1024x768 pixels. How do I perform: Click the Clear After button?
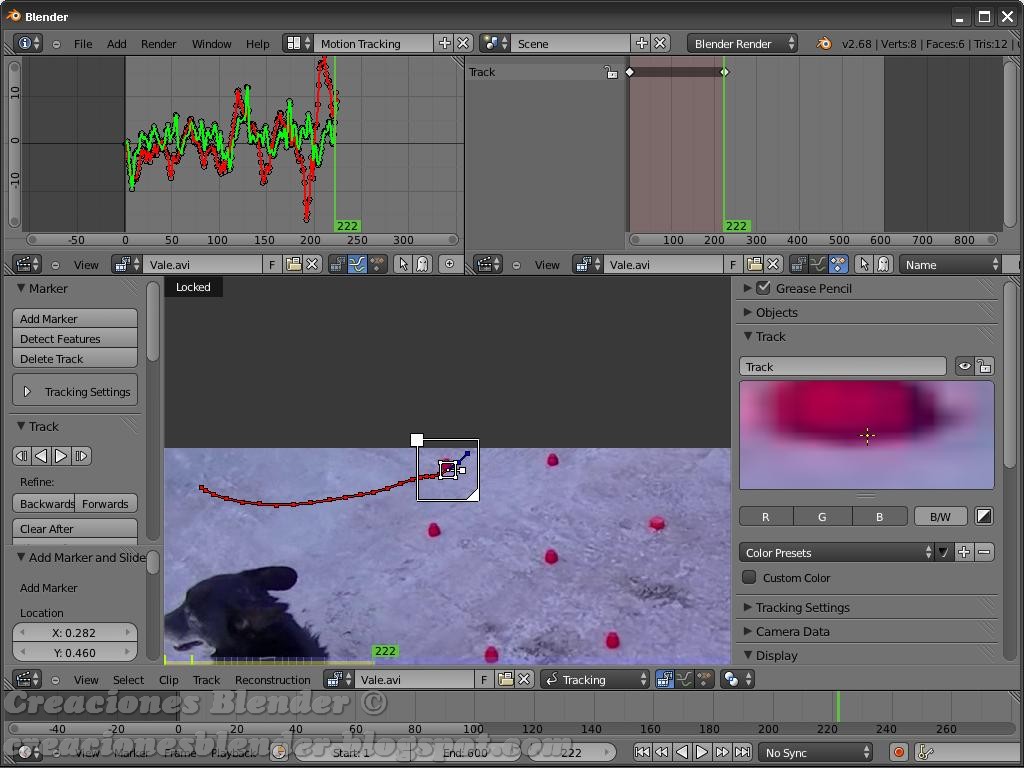pos(74,528)
